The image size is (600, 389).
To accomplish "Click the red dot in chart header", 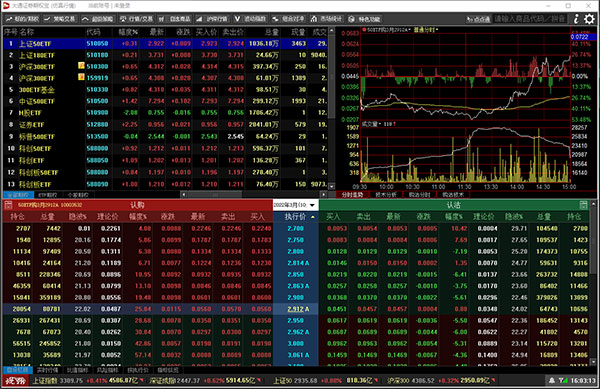I will (364, 29).
